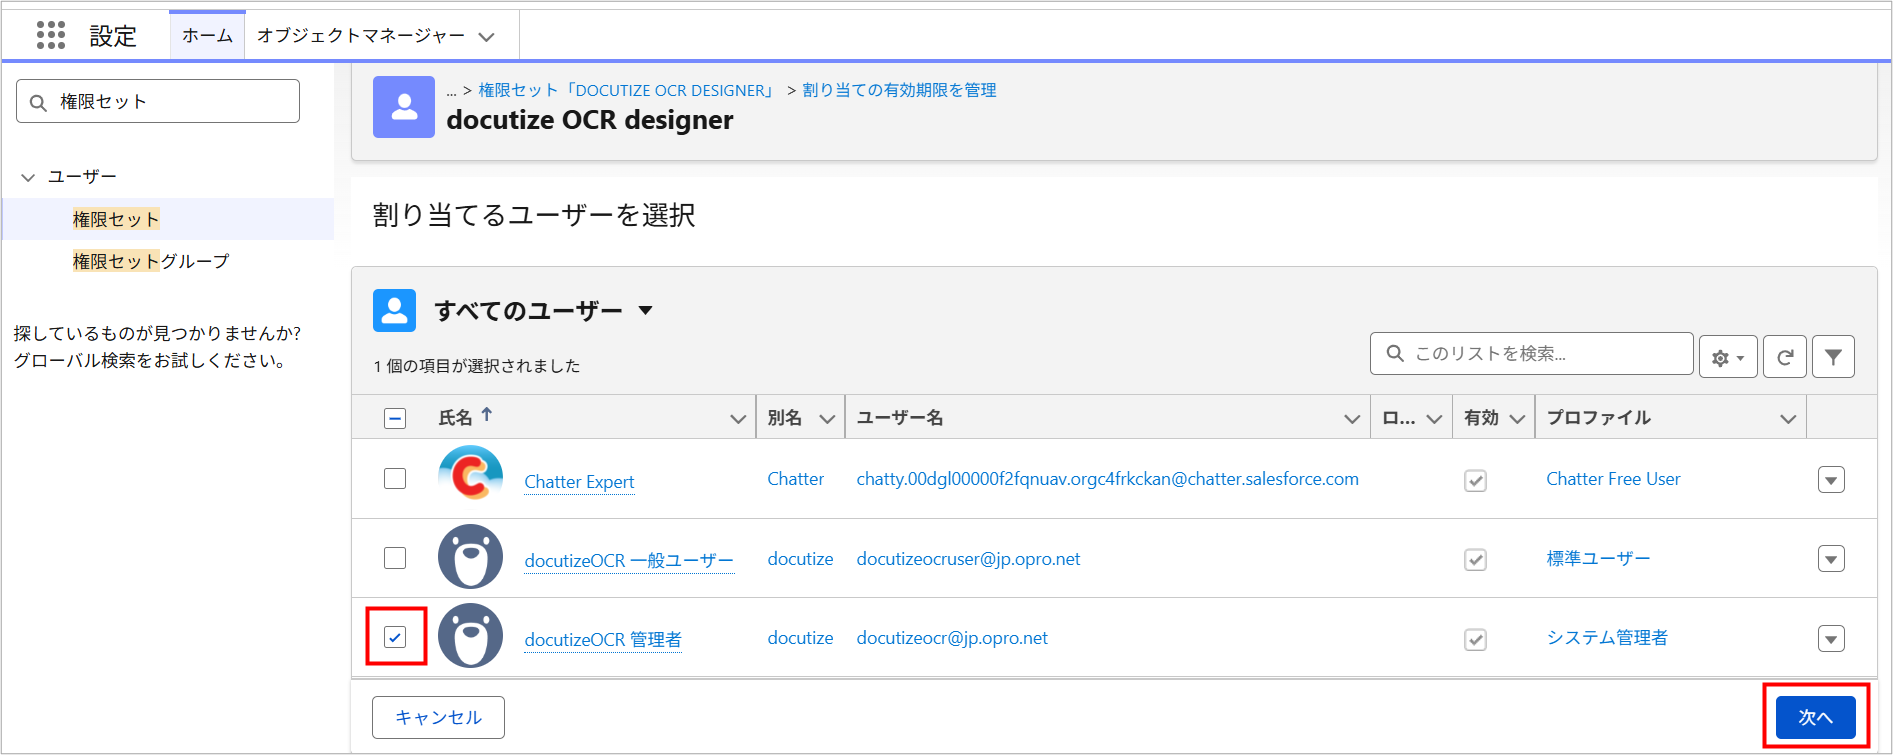The image size is (1893, 755).
Task: Collapse the ユーザー tree section
Action: click(28, 177)
